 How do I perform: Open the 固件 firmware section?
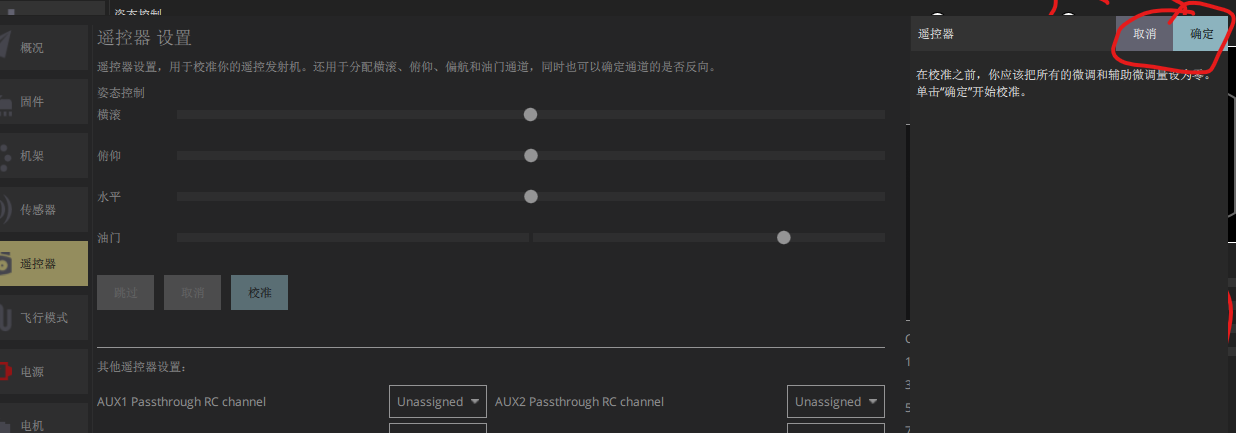(x=43, y=101)
